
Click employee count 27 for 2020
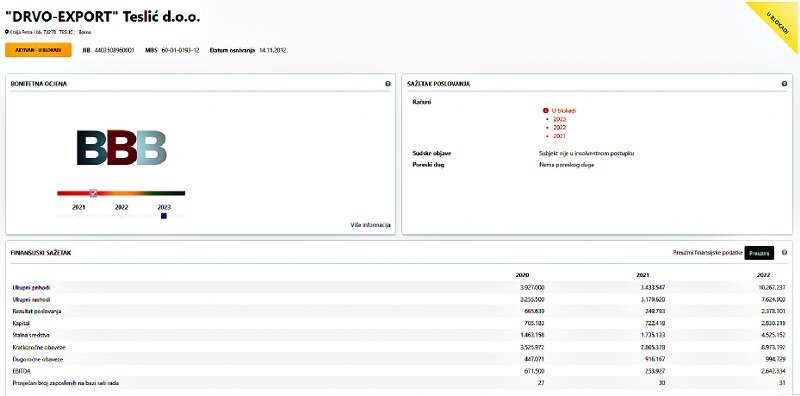(541, 383)
